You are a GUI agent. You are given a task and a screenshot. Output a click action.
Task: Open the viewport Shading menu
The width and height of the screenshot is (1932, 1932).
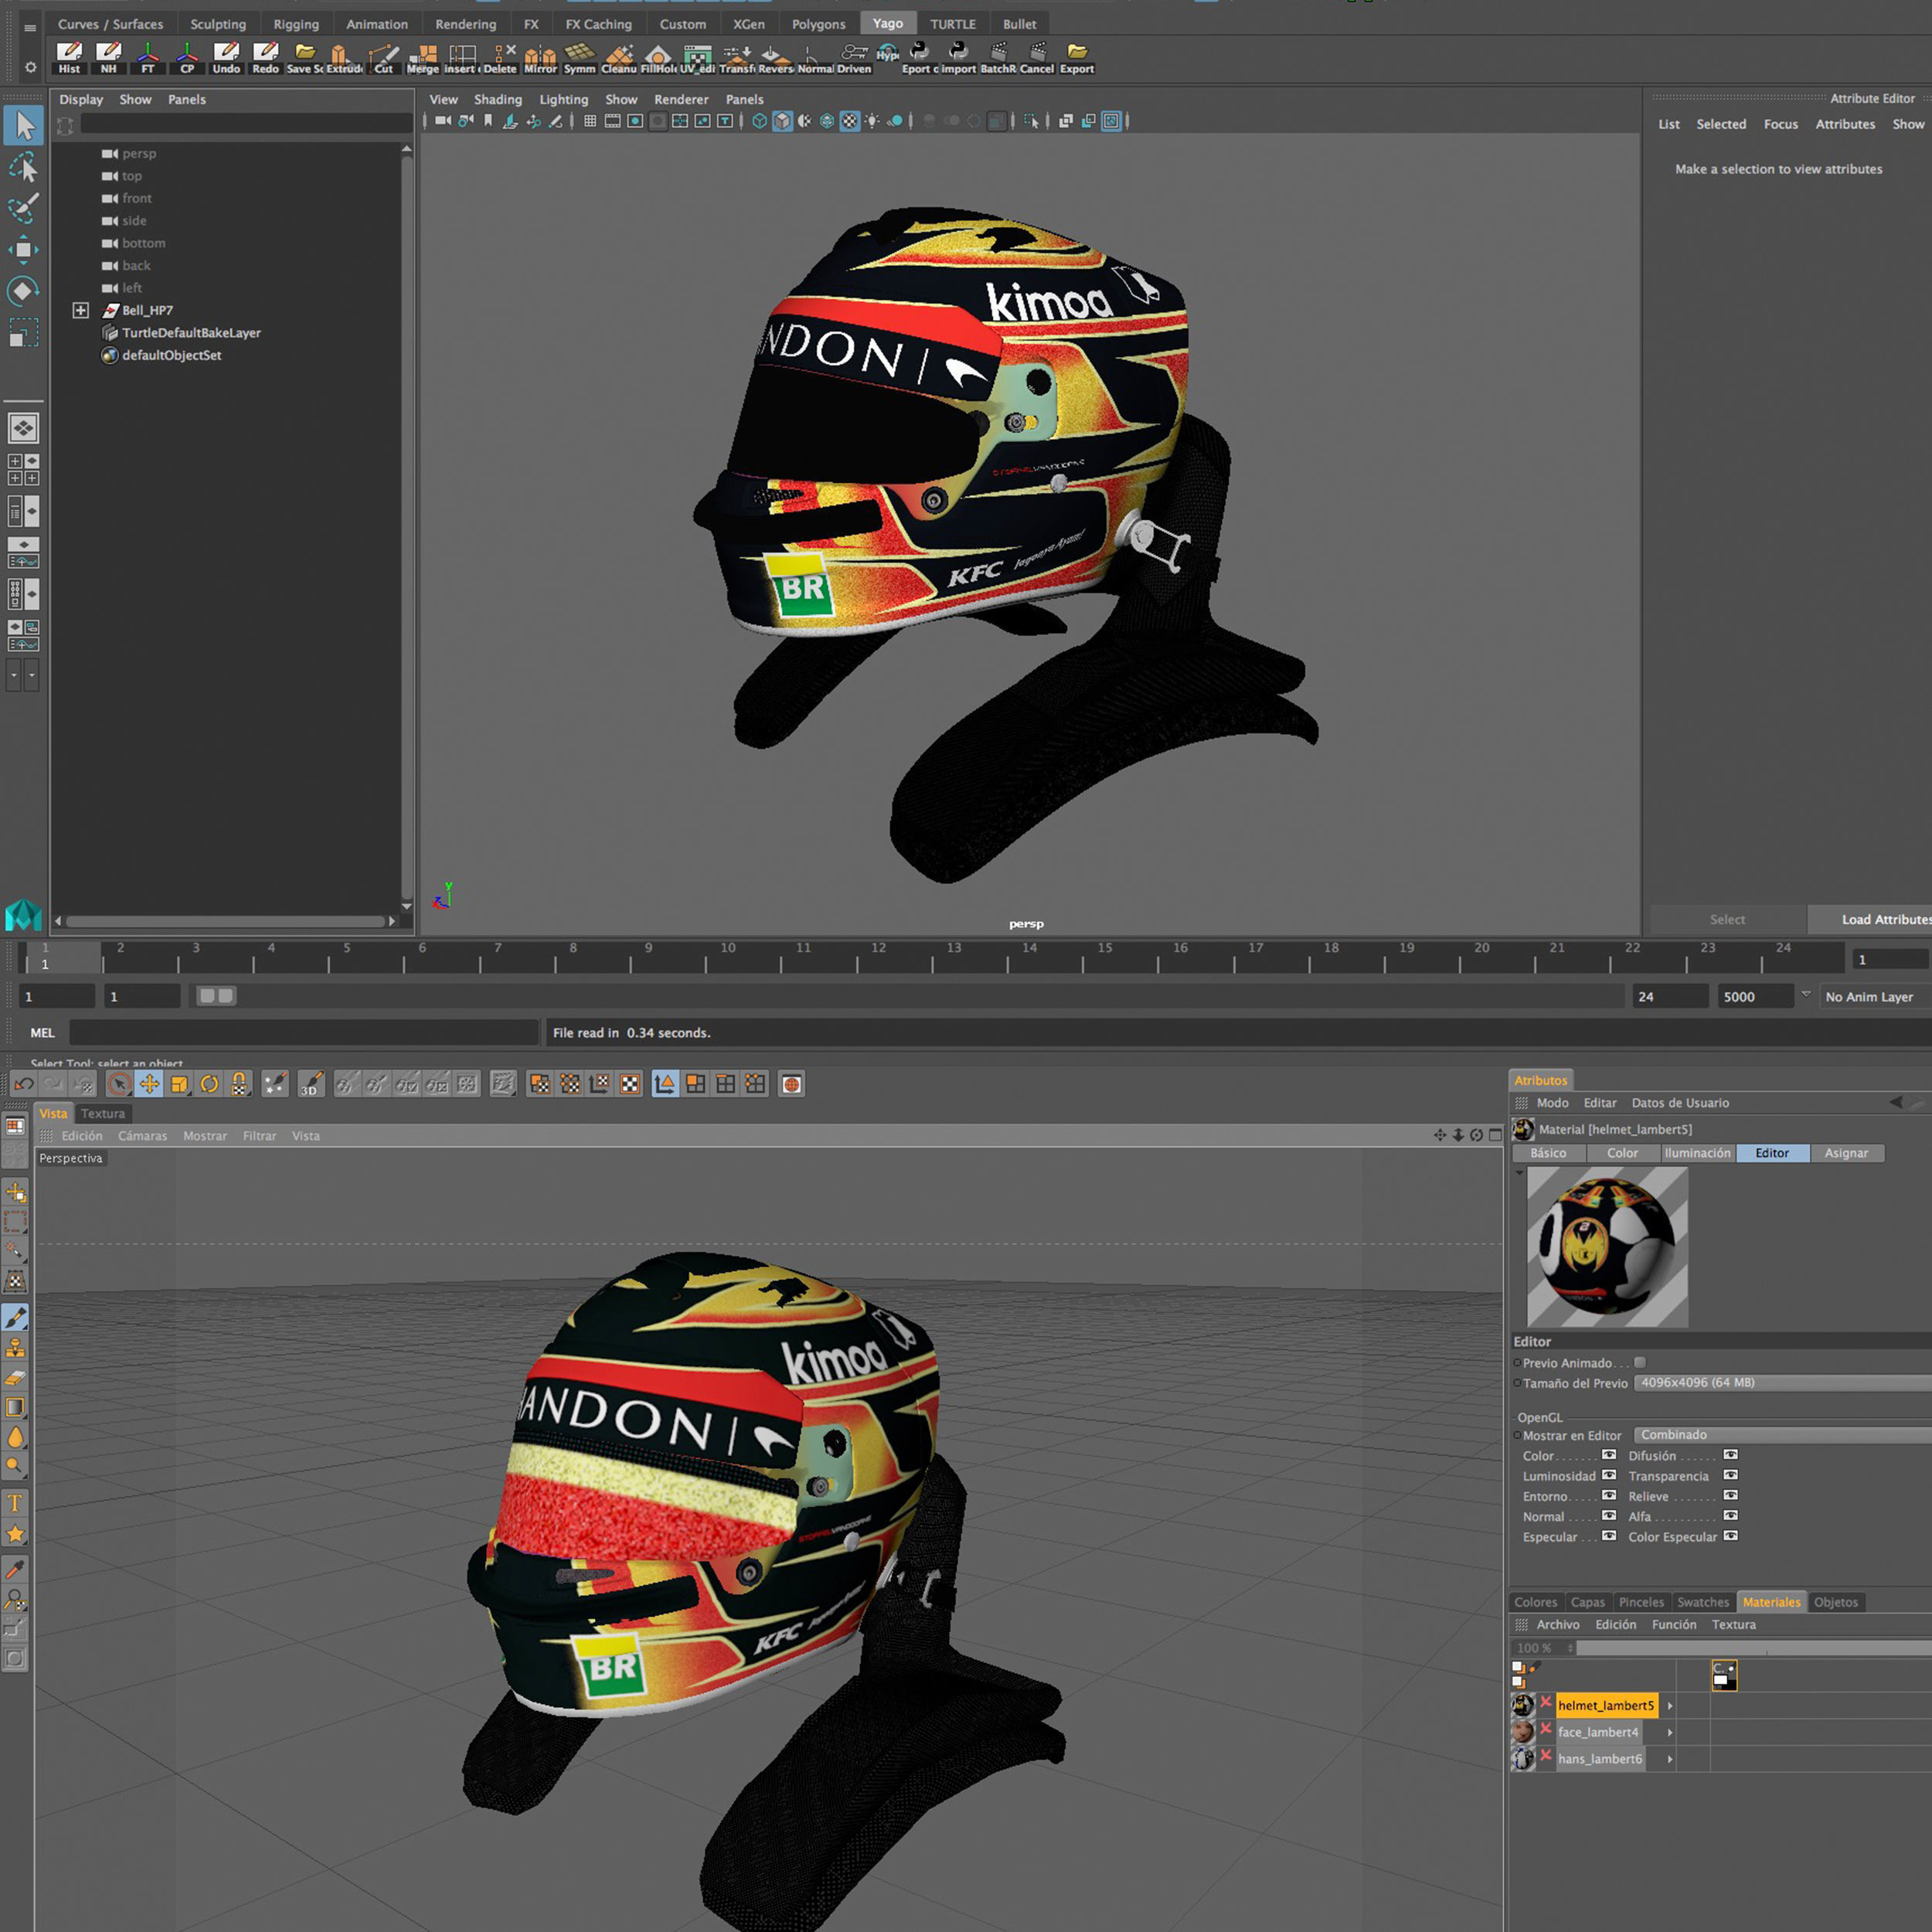pos(498,99)
